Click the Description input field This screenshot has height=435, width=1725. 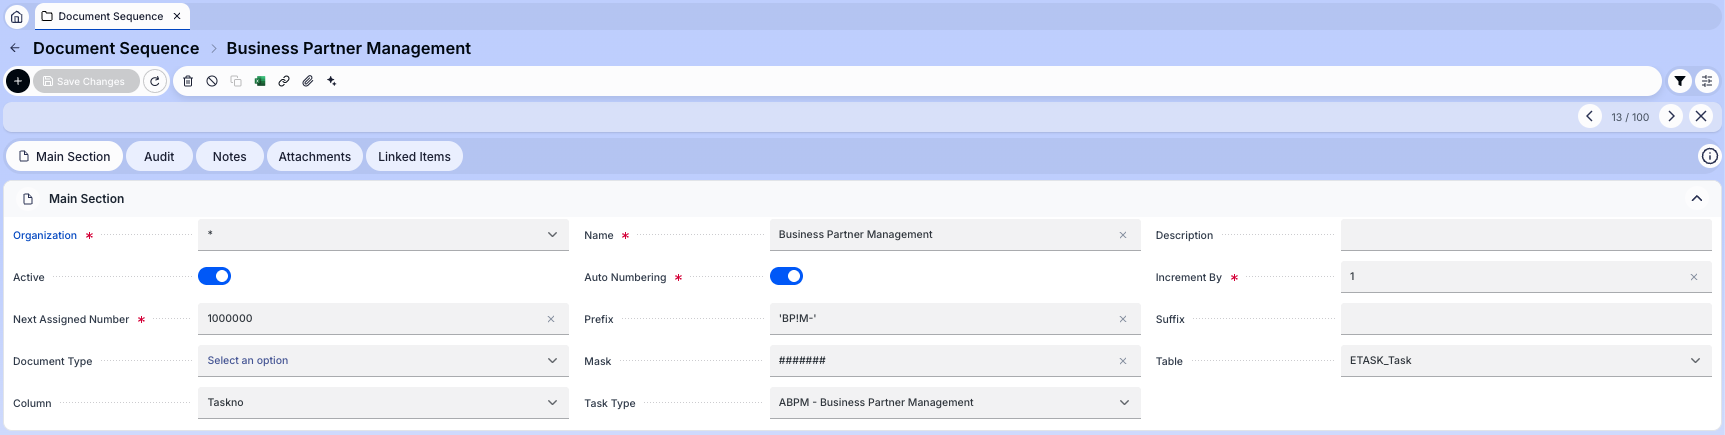tap(1525, 235)
